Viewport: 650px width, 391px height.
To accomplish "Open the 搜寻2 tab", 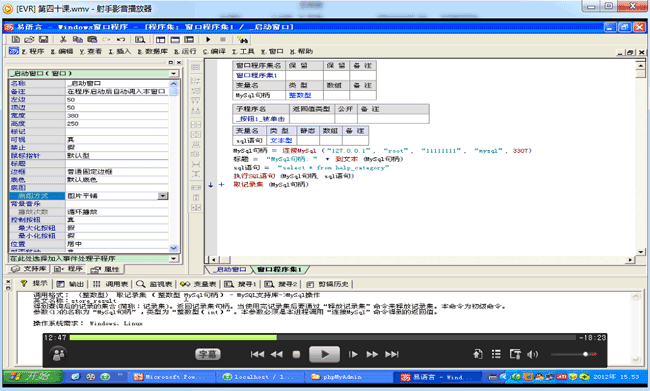I will [281, 284].
